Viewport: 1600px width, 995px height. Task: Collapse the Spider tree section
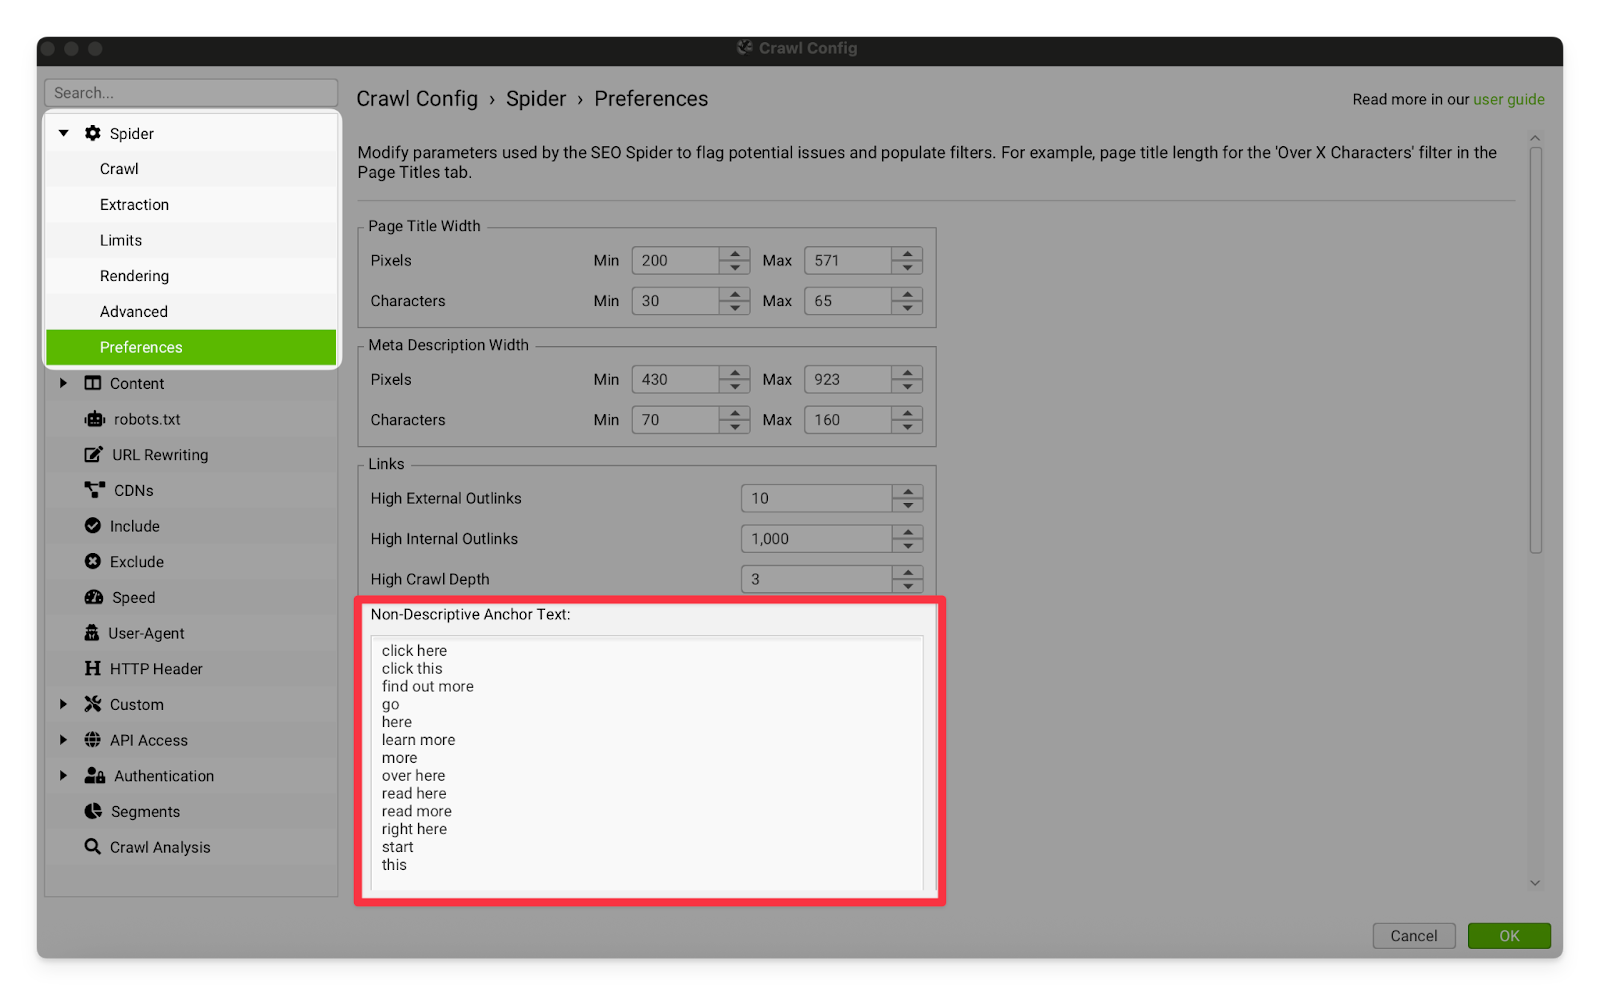(64, 133)
